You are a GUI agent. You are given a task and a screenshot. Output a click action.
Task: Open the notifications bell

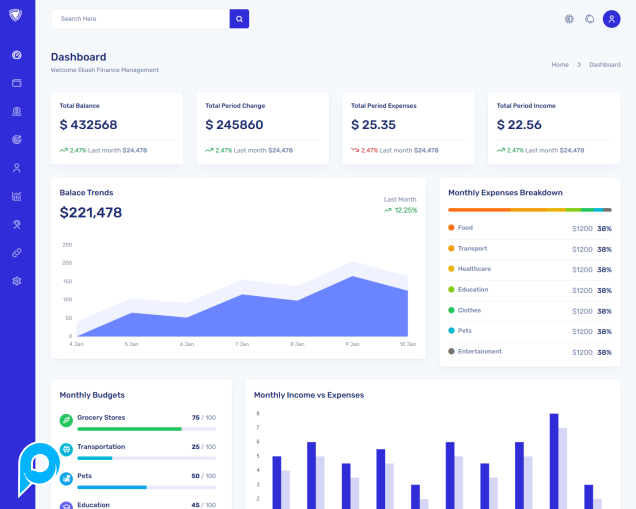[x=590, y=19]
